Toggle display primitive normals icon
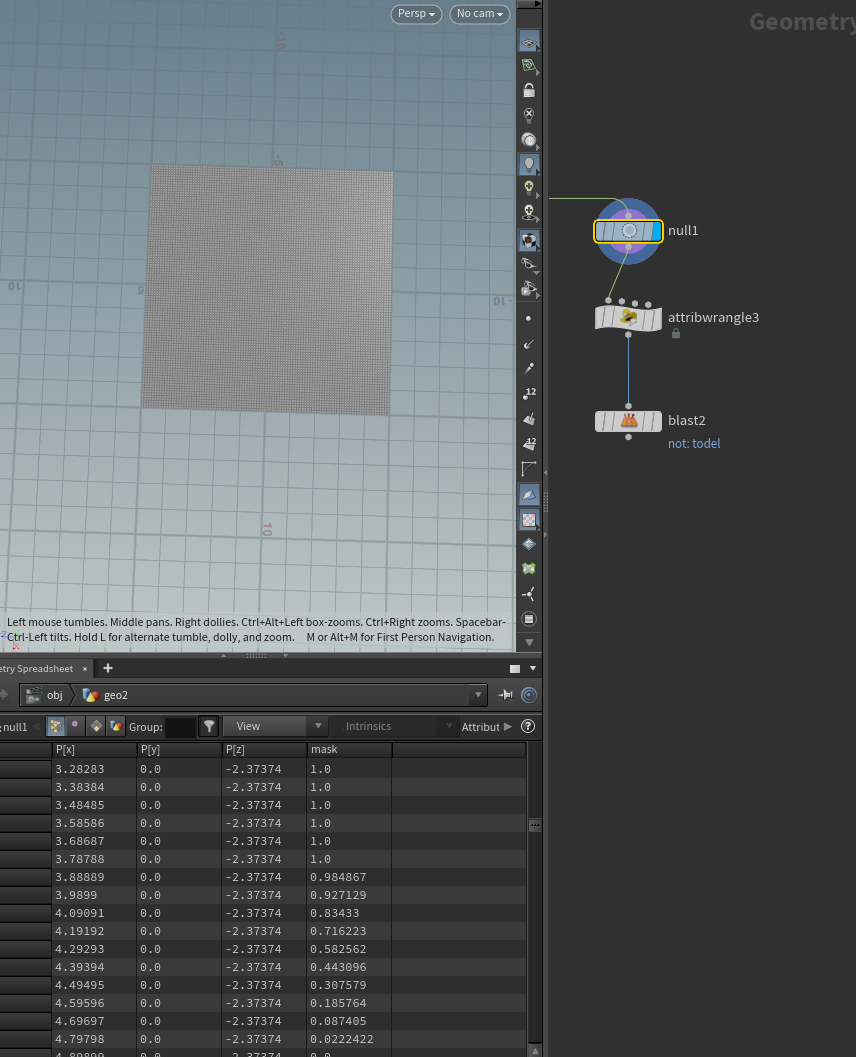The width and height of the screenshot is (856, 1057). [529, 419]
